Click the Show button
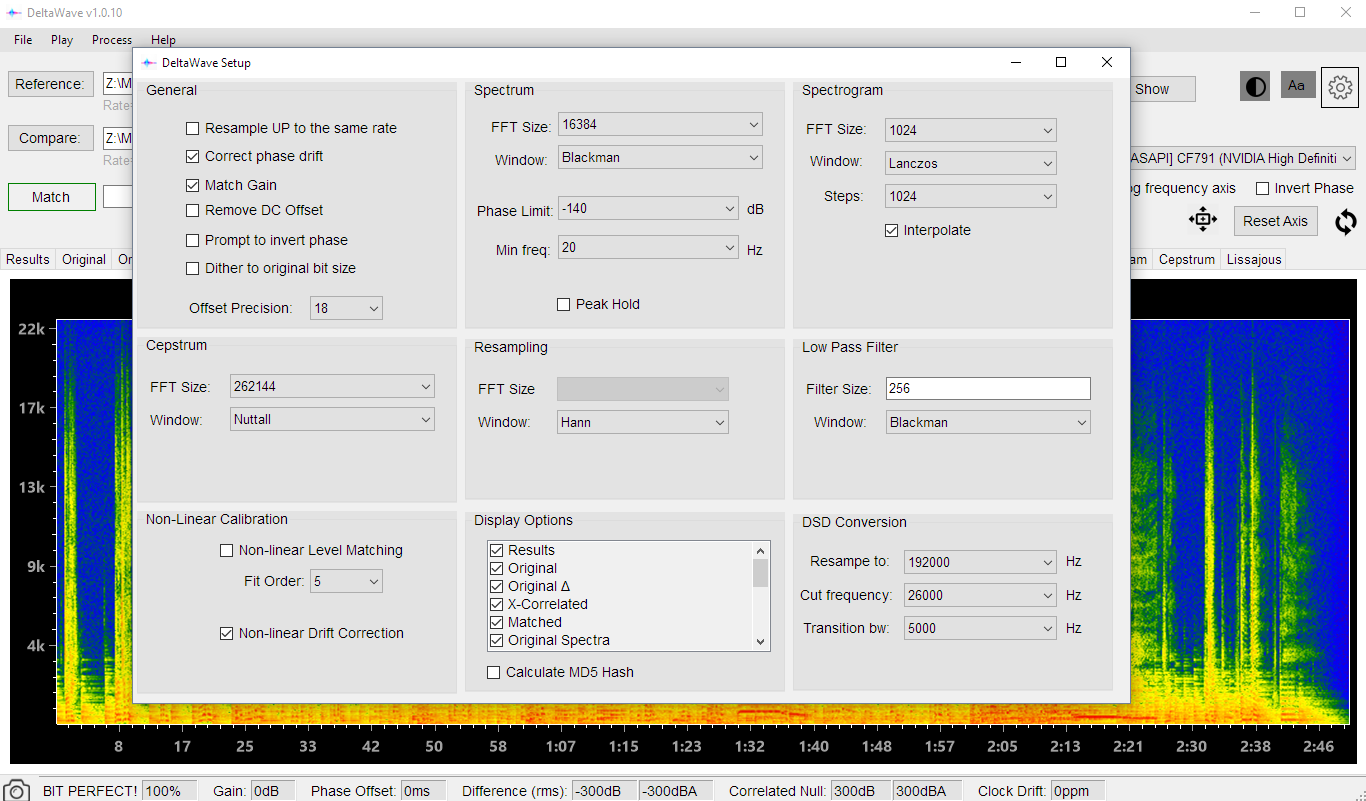 click(x=1162, y=89)
